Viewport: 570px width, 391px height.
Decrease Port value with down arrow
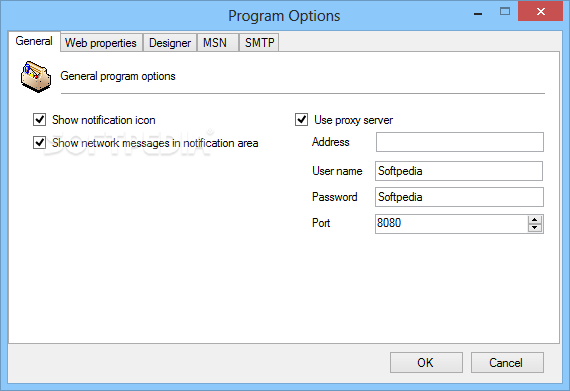point(535,228)
